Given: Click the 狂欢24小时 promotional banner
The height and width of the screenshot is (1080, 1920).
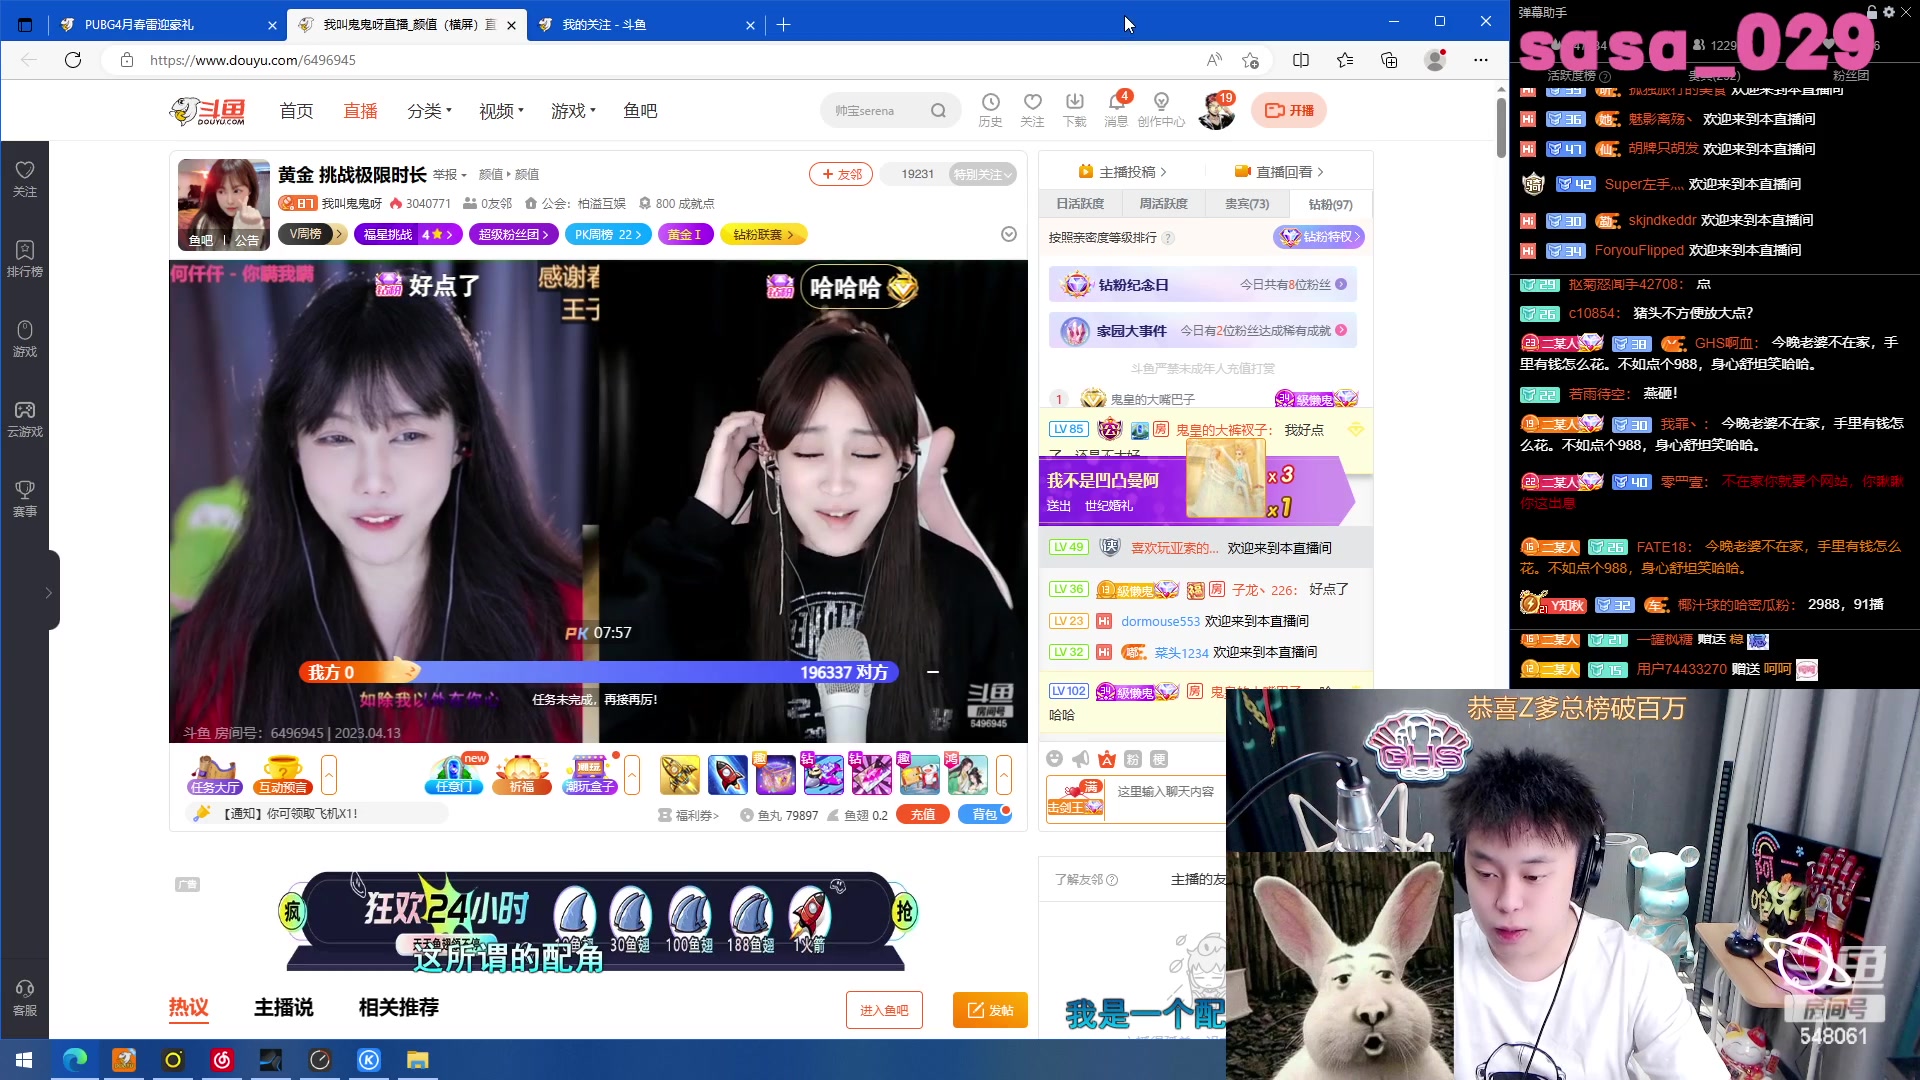Looking at the screenshot, I should click(596, 921).
